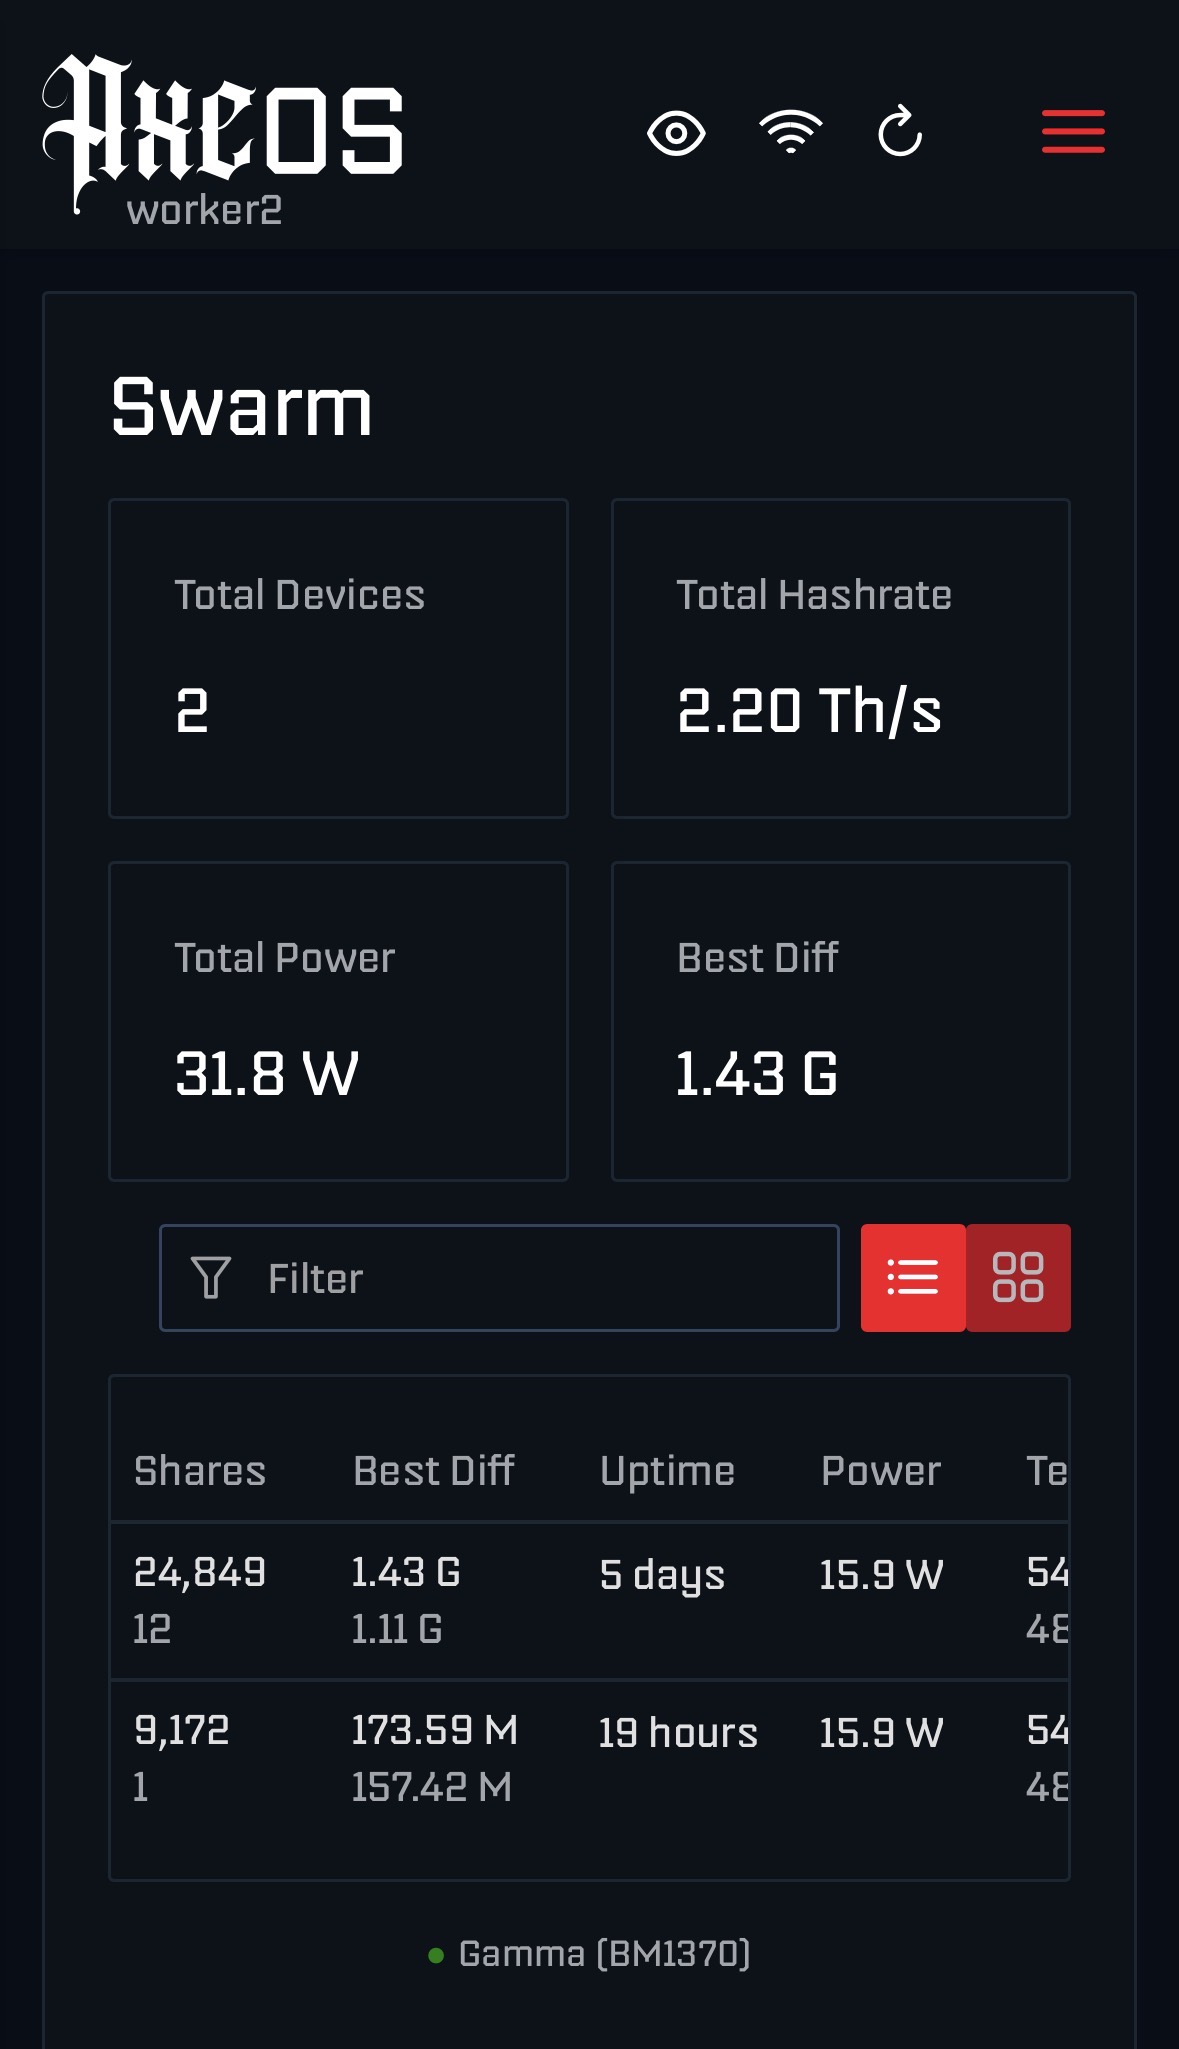Image resolution: width=1179 pixels, height=2049 pixels.
Task: Click the Total Hashrate card
Action: point(840,658)
